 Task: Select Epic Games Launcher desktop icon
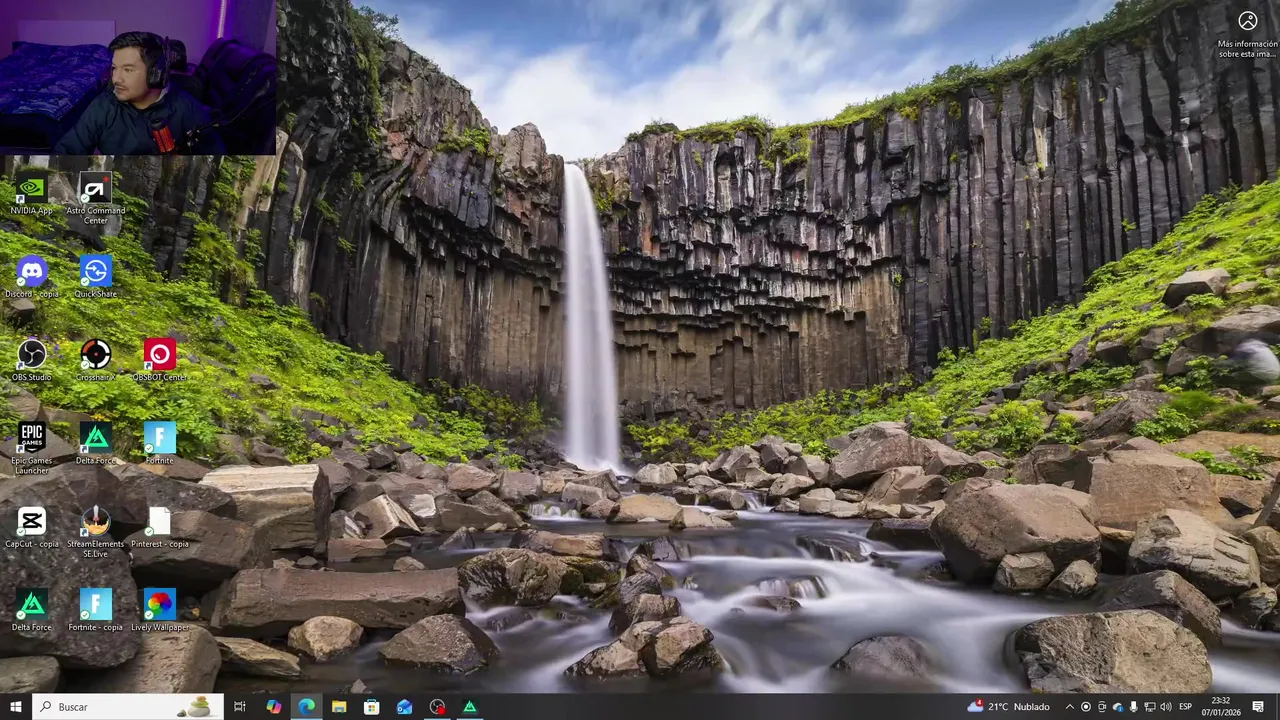31,448
